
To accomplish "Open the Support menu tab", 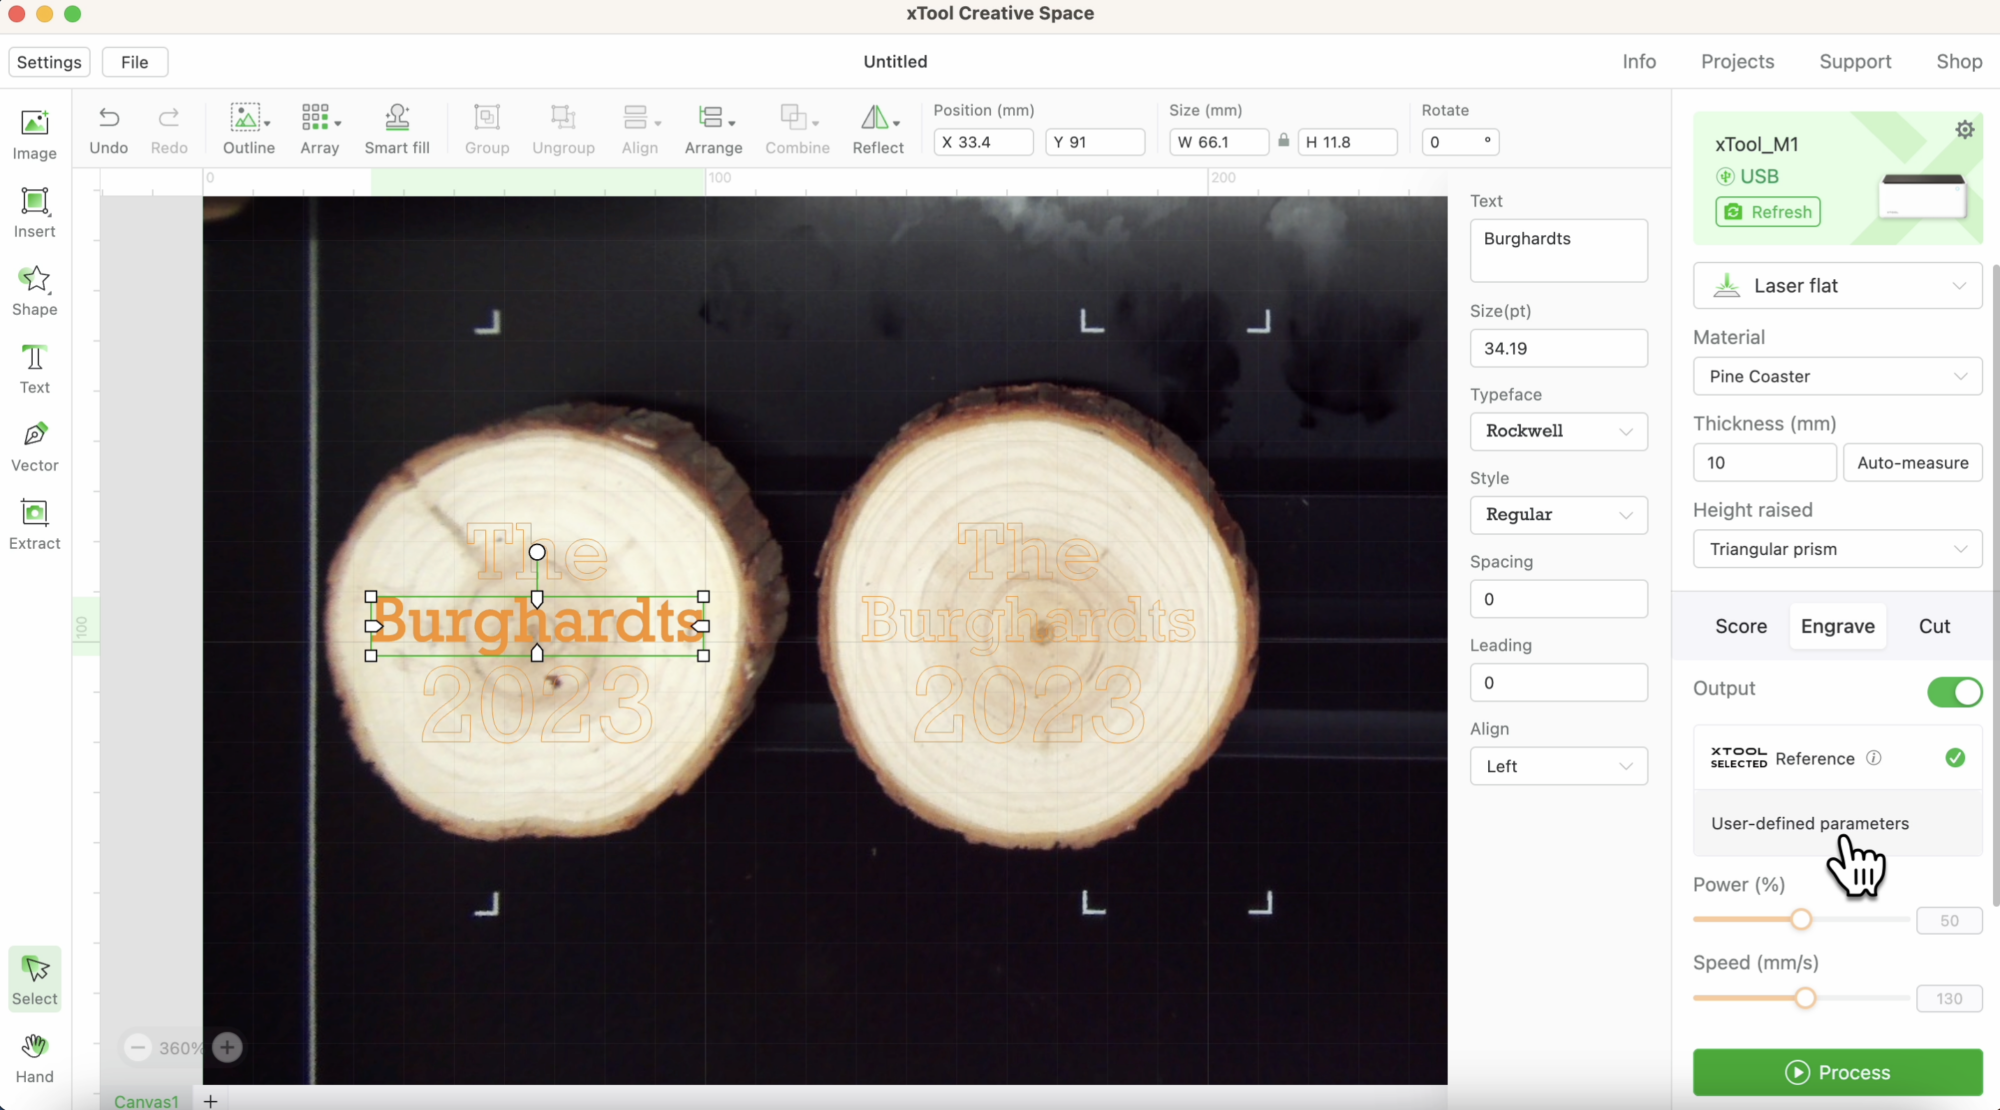I will 1855,62.
